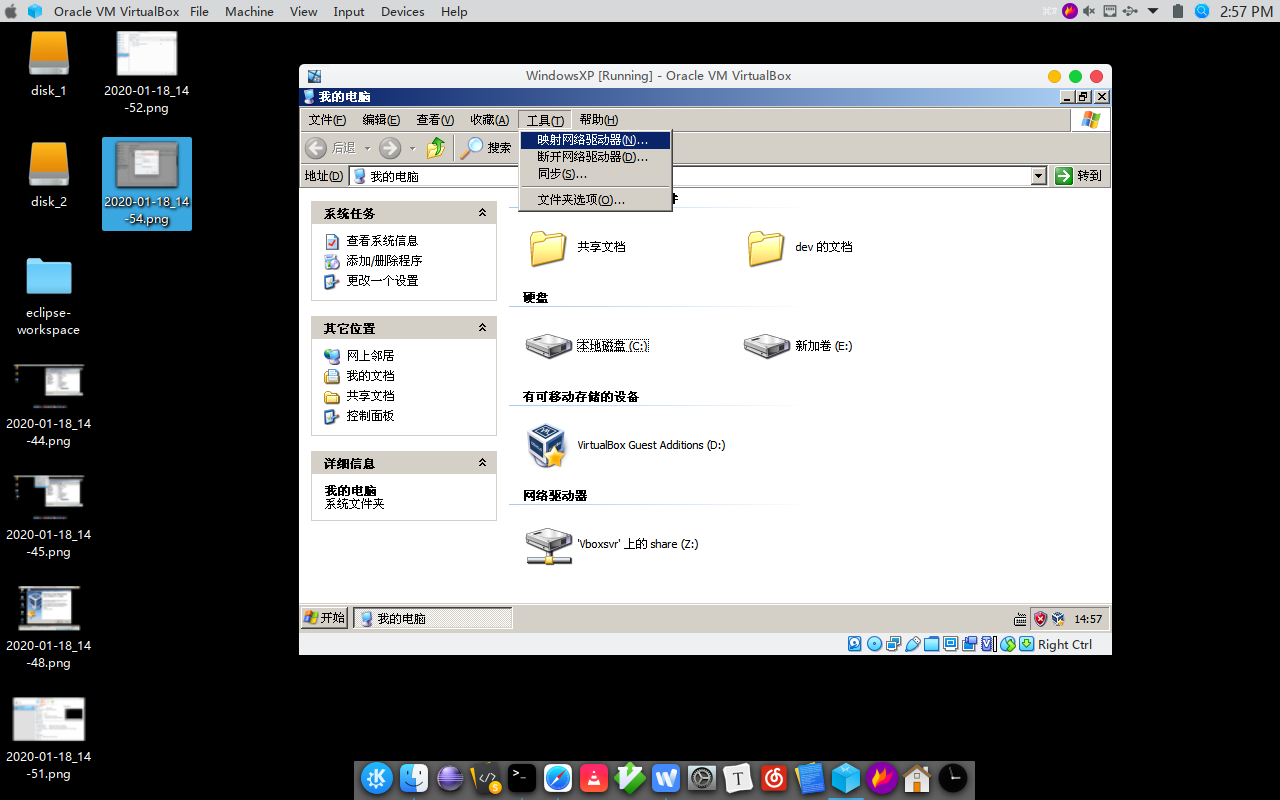This screenshot has width=1280, height=800.
Task: Open the 文件(F) menu
Action: (x=327, y=120)
